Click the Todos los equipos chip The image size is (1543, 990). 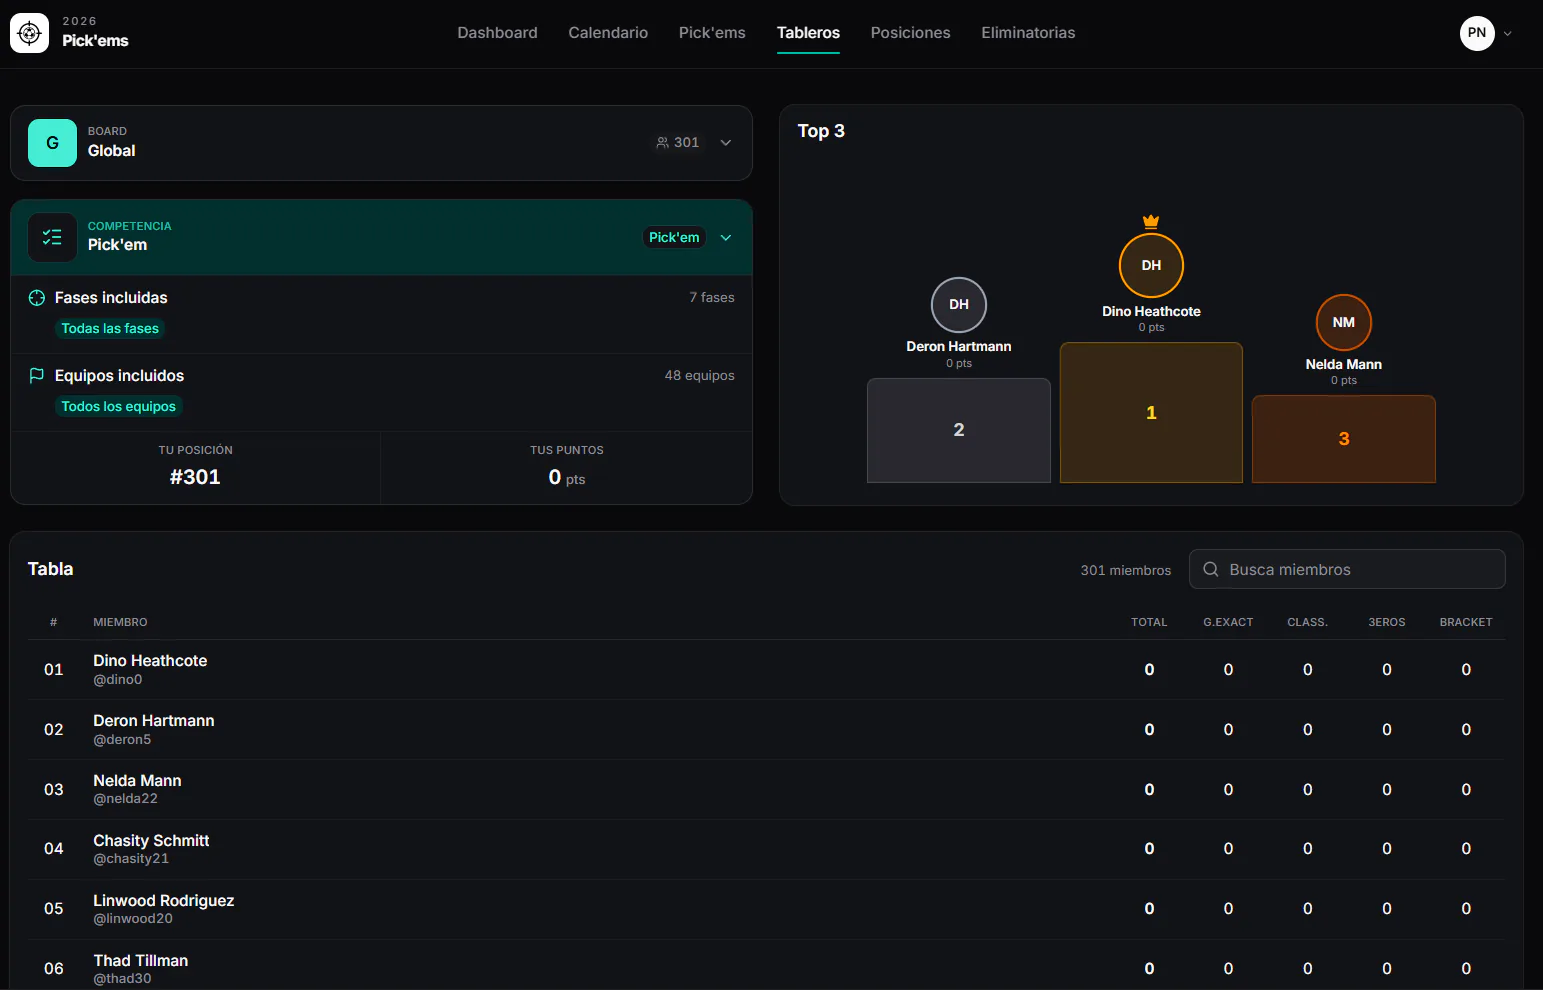118,407
